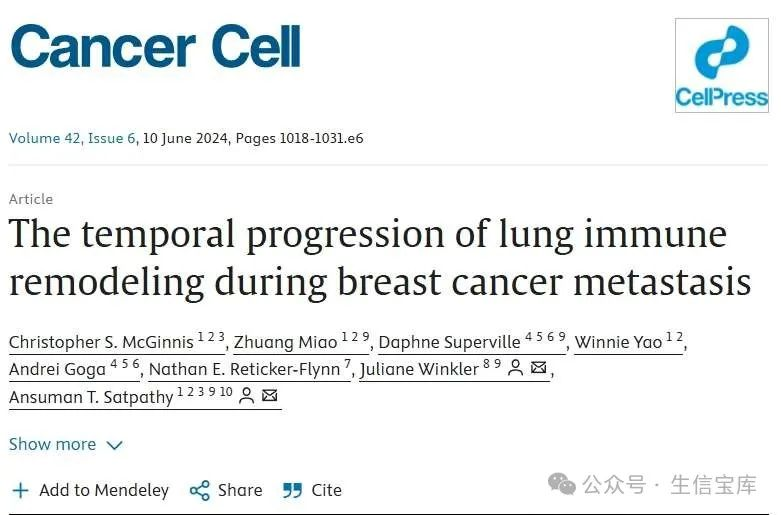Click the Add to Mendeley button
This screenshot has height=515, width=781.
90,490
